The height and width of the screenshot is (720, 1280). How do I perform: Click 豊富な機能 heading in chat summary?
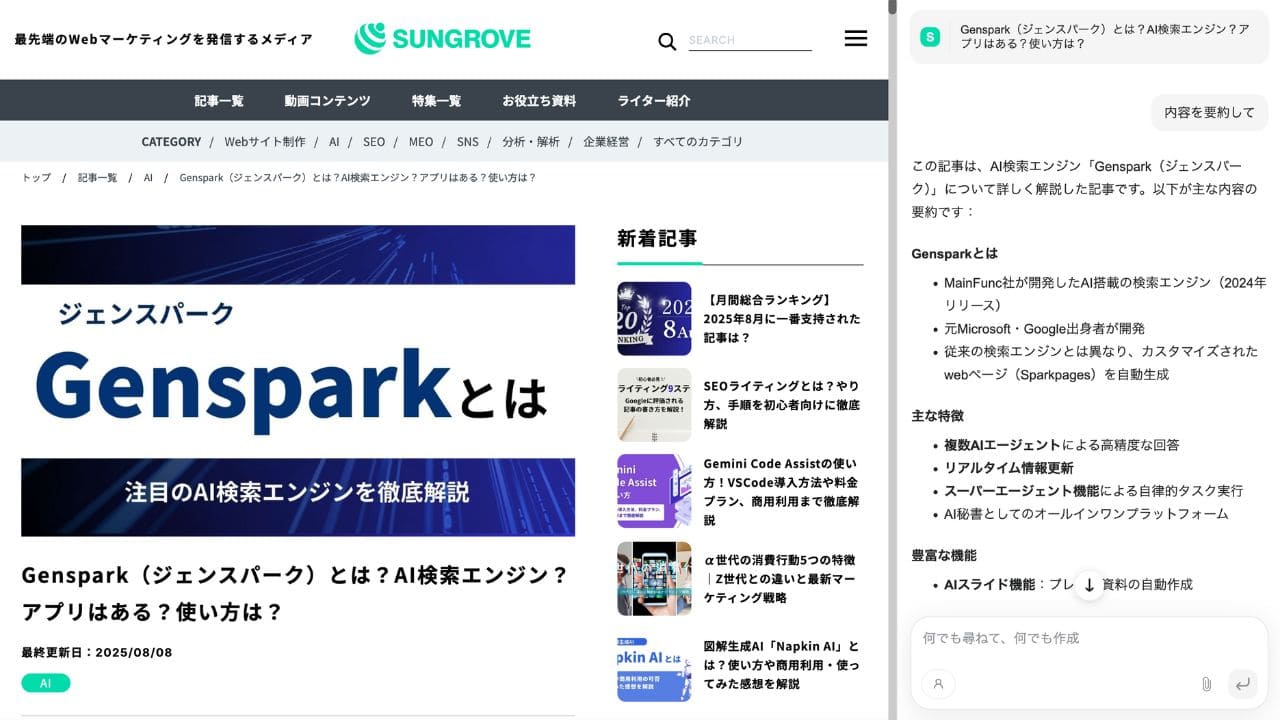click(944, 555)
